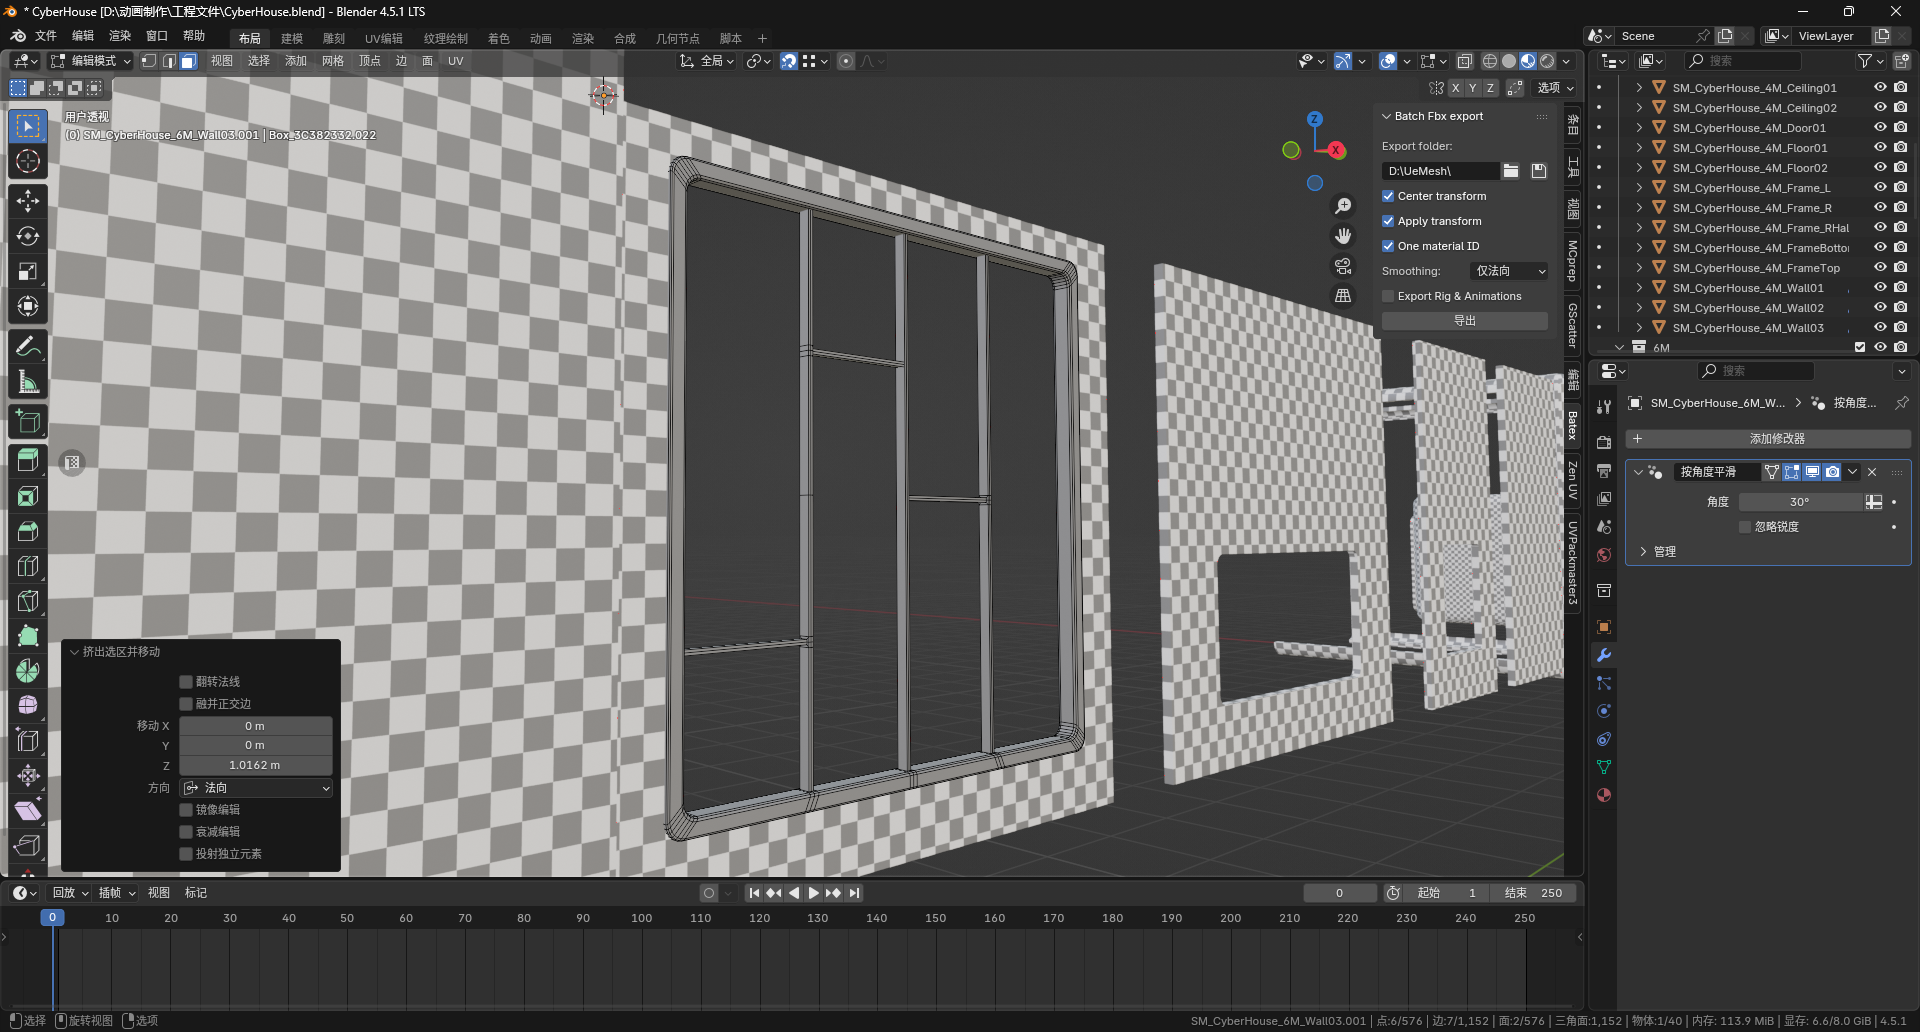The image size is (1920, 1032).
Task: Collapse the Batch Fbx export panel
Action: (x=1387, y=116)
